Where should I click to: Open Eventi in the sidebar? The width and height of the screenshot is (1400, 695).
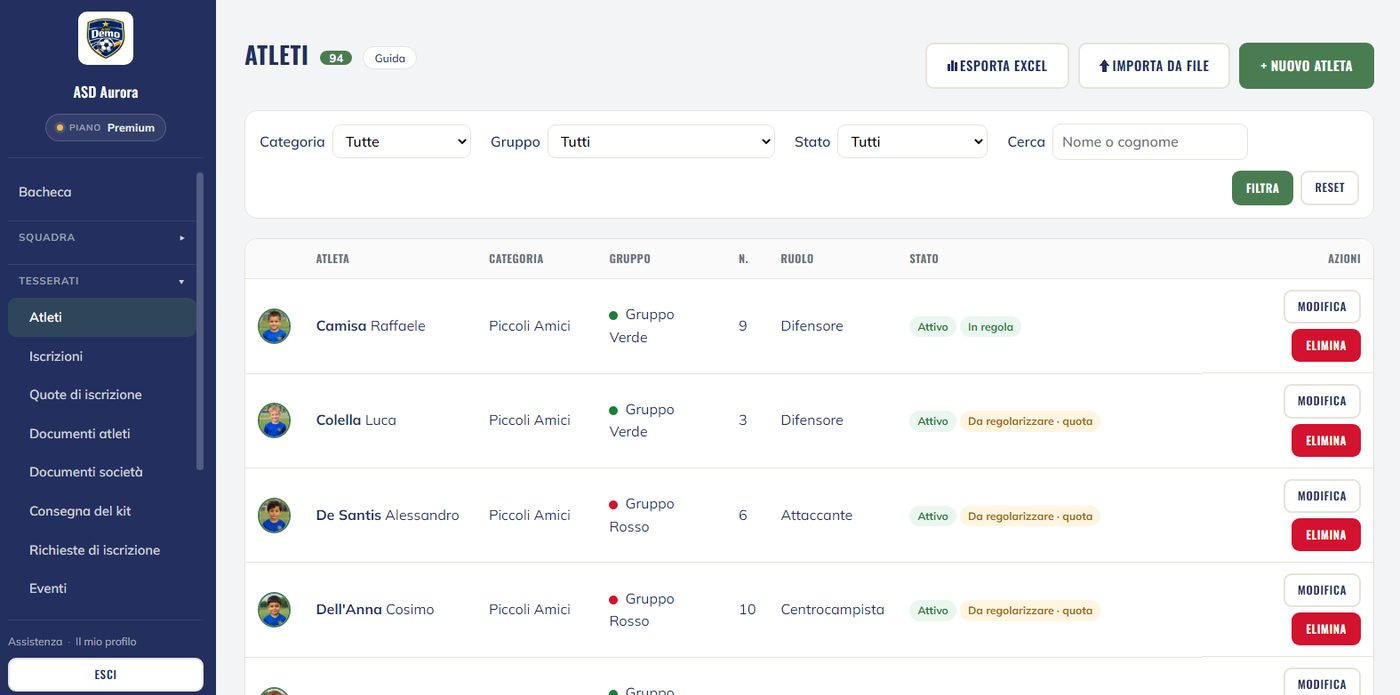tap(102, 588)
